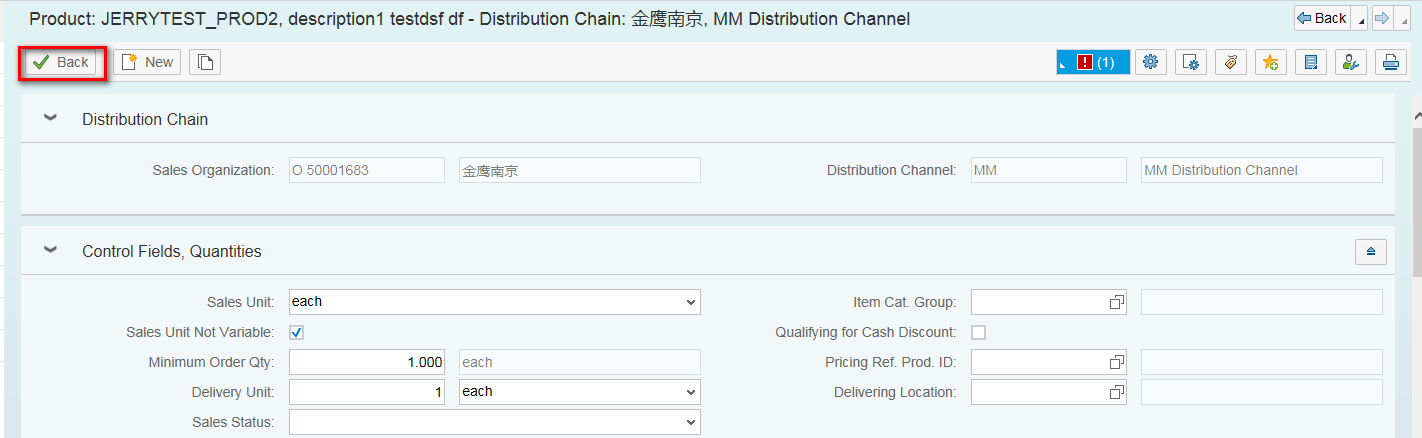
Task: Open value help for Item Cat. Group
Action: point(1117,302)
